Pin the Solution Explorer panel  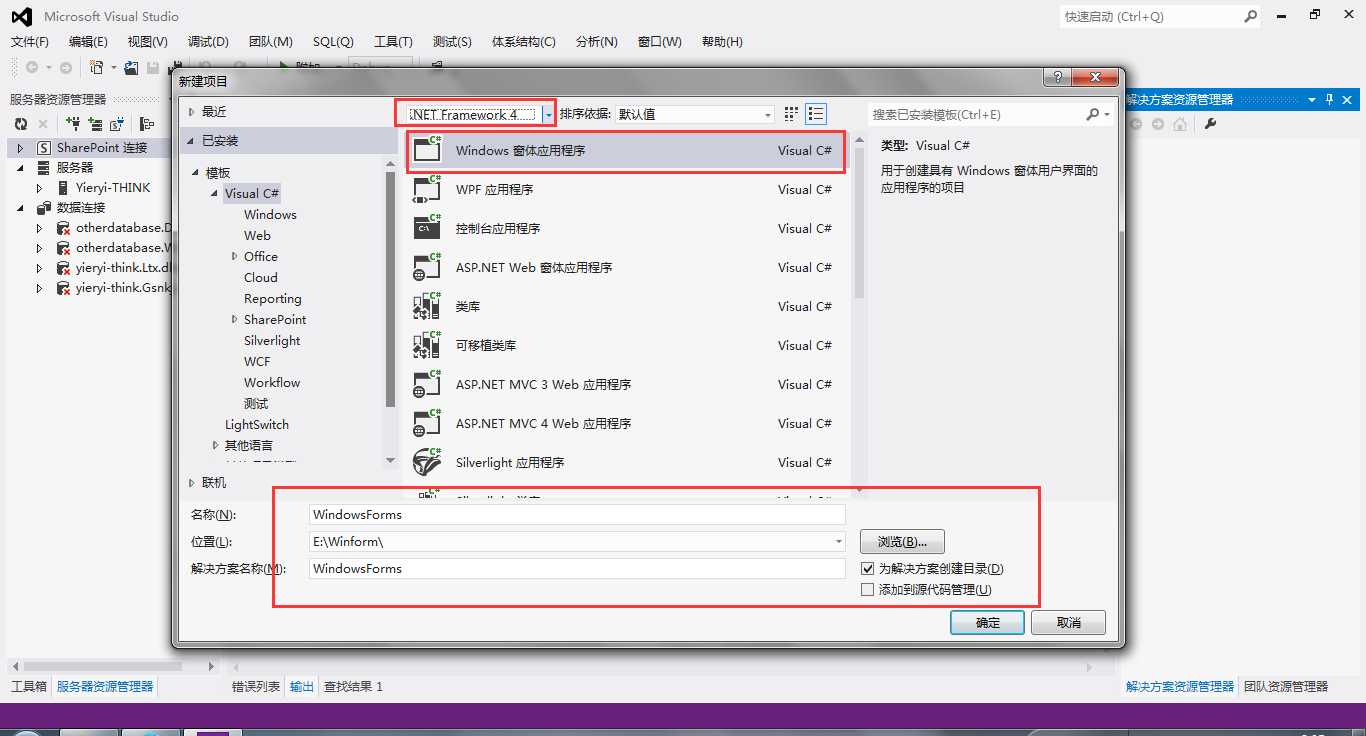click(x=1329, y=99)
